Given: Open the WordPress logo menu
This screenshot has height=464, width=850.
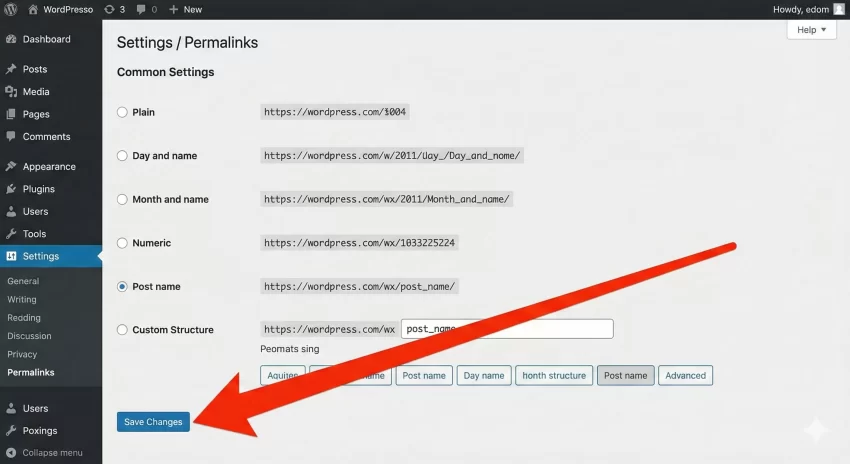Looking at the screenshot, I should (10, 9).
